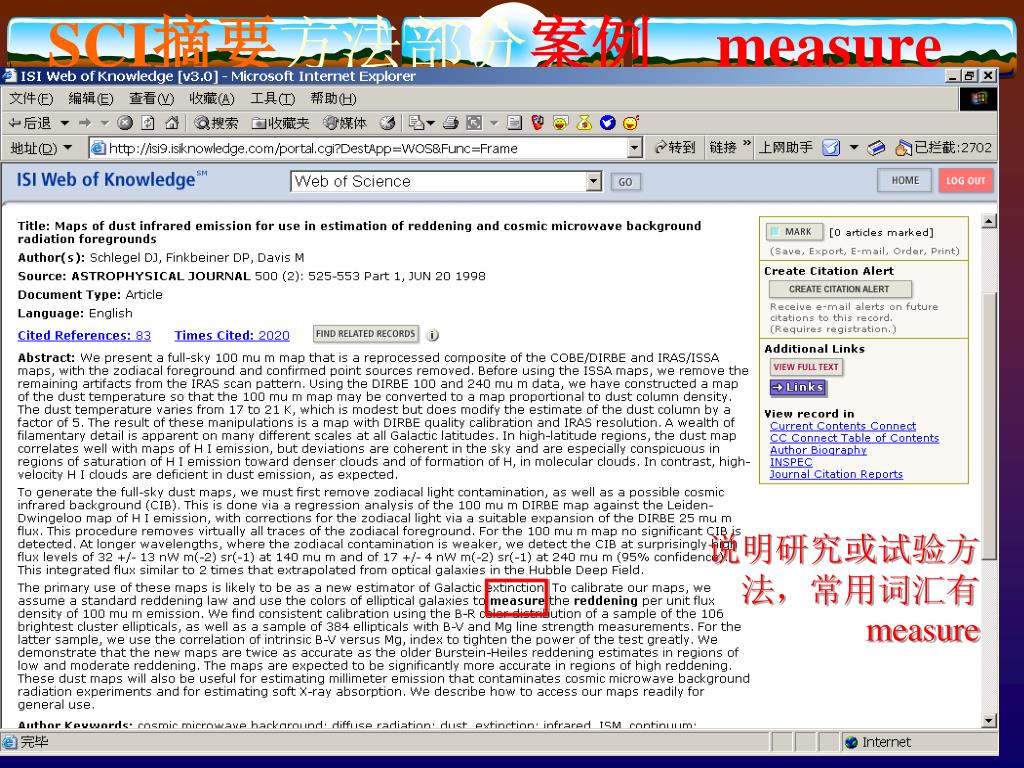The height and width of the screenshot is (768, 1024).
Task: Print the page with printer icon
Action: [451, 123]
